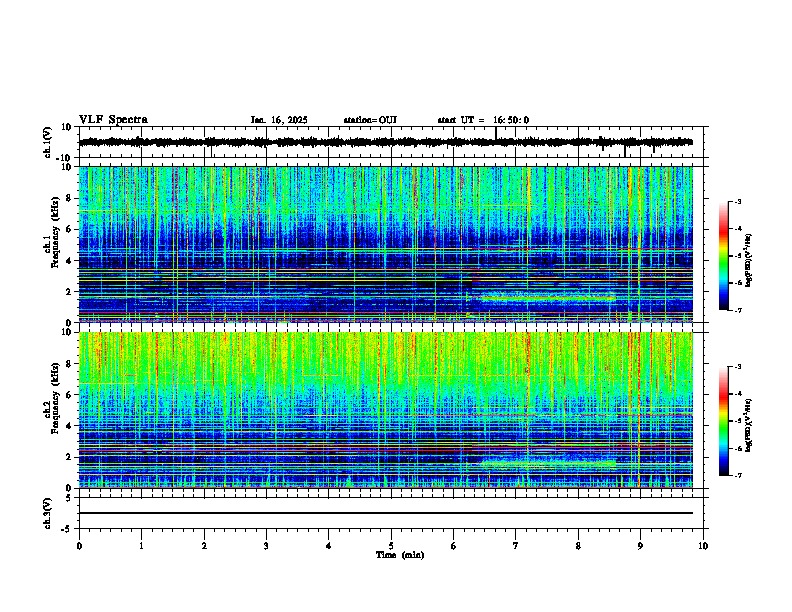Click the "8" minute tick label on time axis
The width and height of the screenshot is (792, 612).
(x=578, y=546)
